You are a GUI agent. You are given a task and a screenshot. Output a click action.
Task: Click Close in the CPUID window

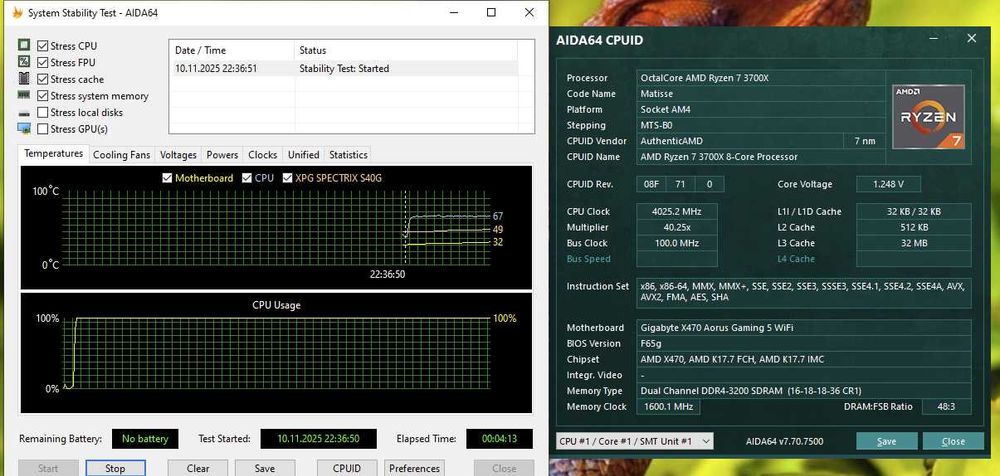(x=953, y=441)
